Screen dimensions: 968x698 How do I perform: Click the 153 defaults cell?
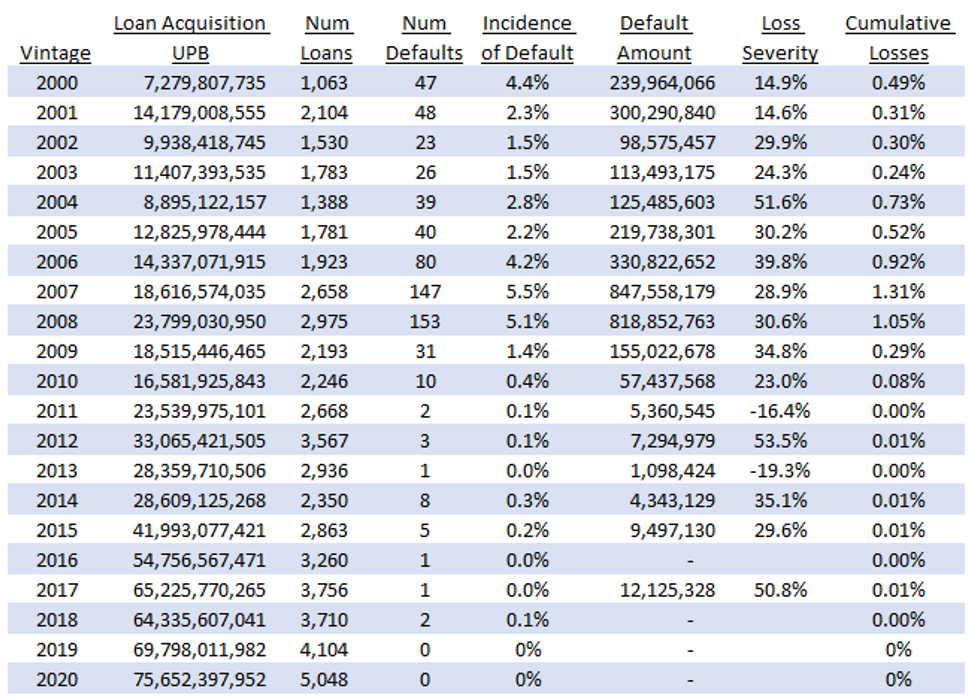click(425, 322)
